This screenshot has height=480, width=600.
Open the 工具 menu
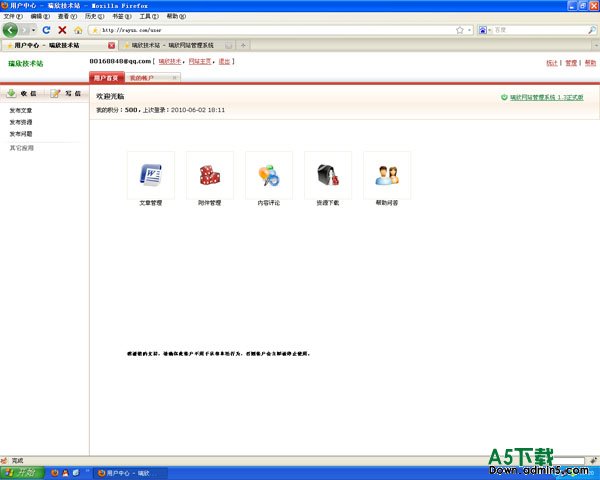[149, 16]
